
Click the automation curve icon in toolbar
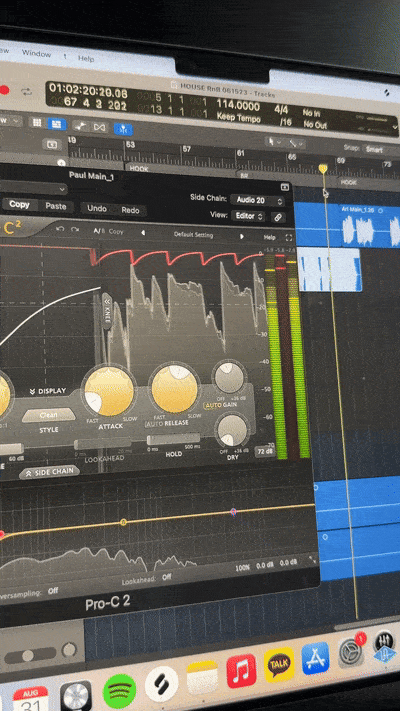point(81,126)
